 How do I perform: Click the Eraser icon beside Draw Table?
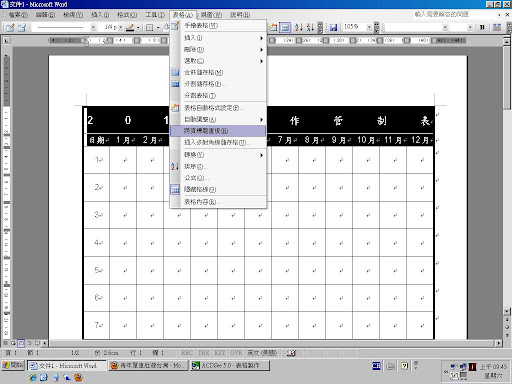pyautogui.click(x=22, y=28)
